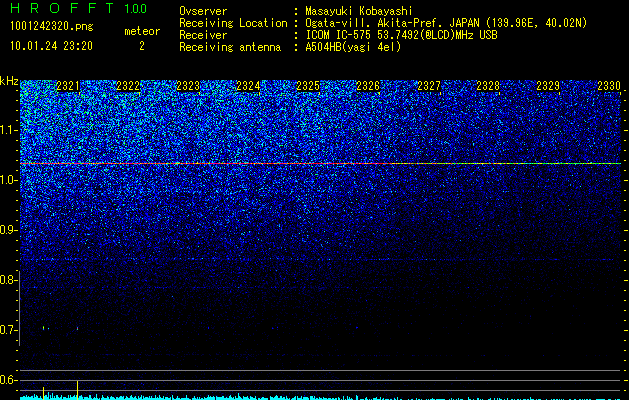Screen dimensions: 629x400
Task: Click the 0.8 frequency axis label
Action: tap(7, 280)
